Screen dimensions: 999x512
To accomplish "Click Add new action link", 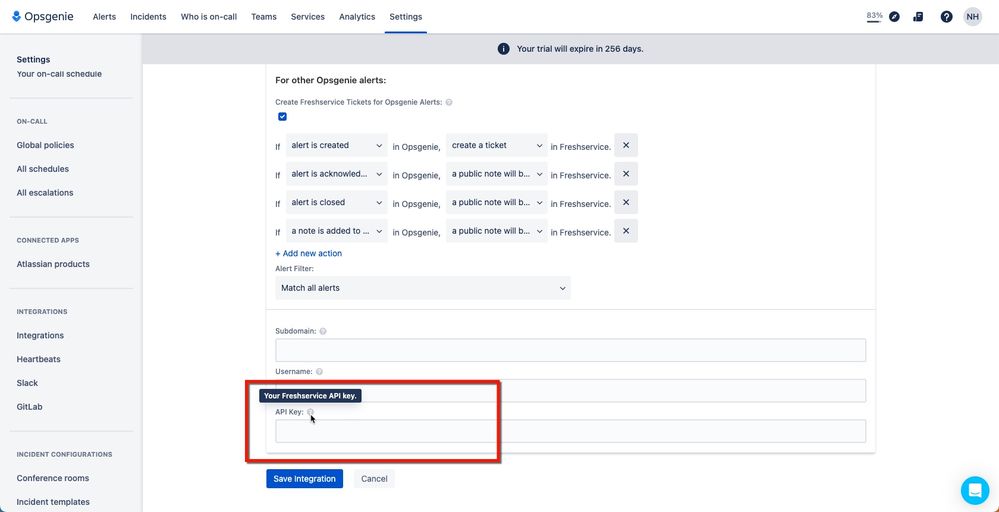I will click(x=308, y=253).
